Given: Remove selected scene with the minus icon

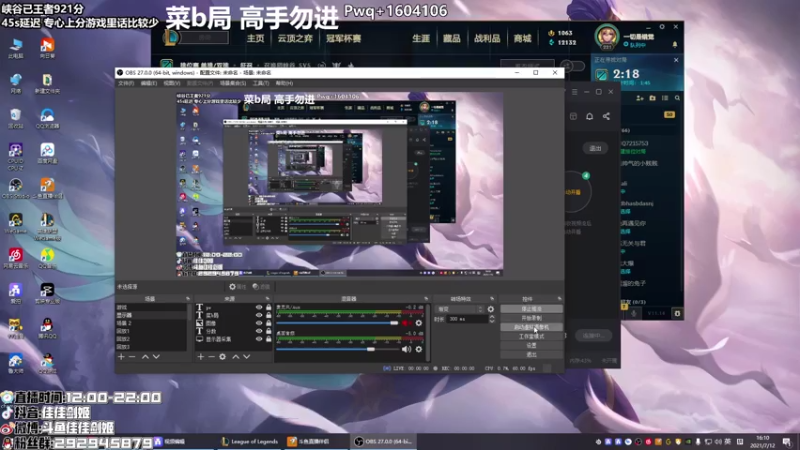Looking at the screenshot, I should [x=132, y=357].
